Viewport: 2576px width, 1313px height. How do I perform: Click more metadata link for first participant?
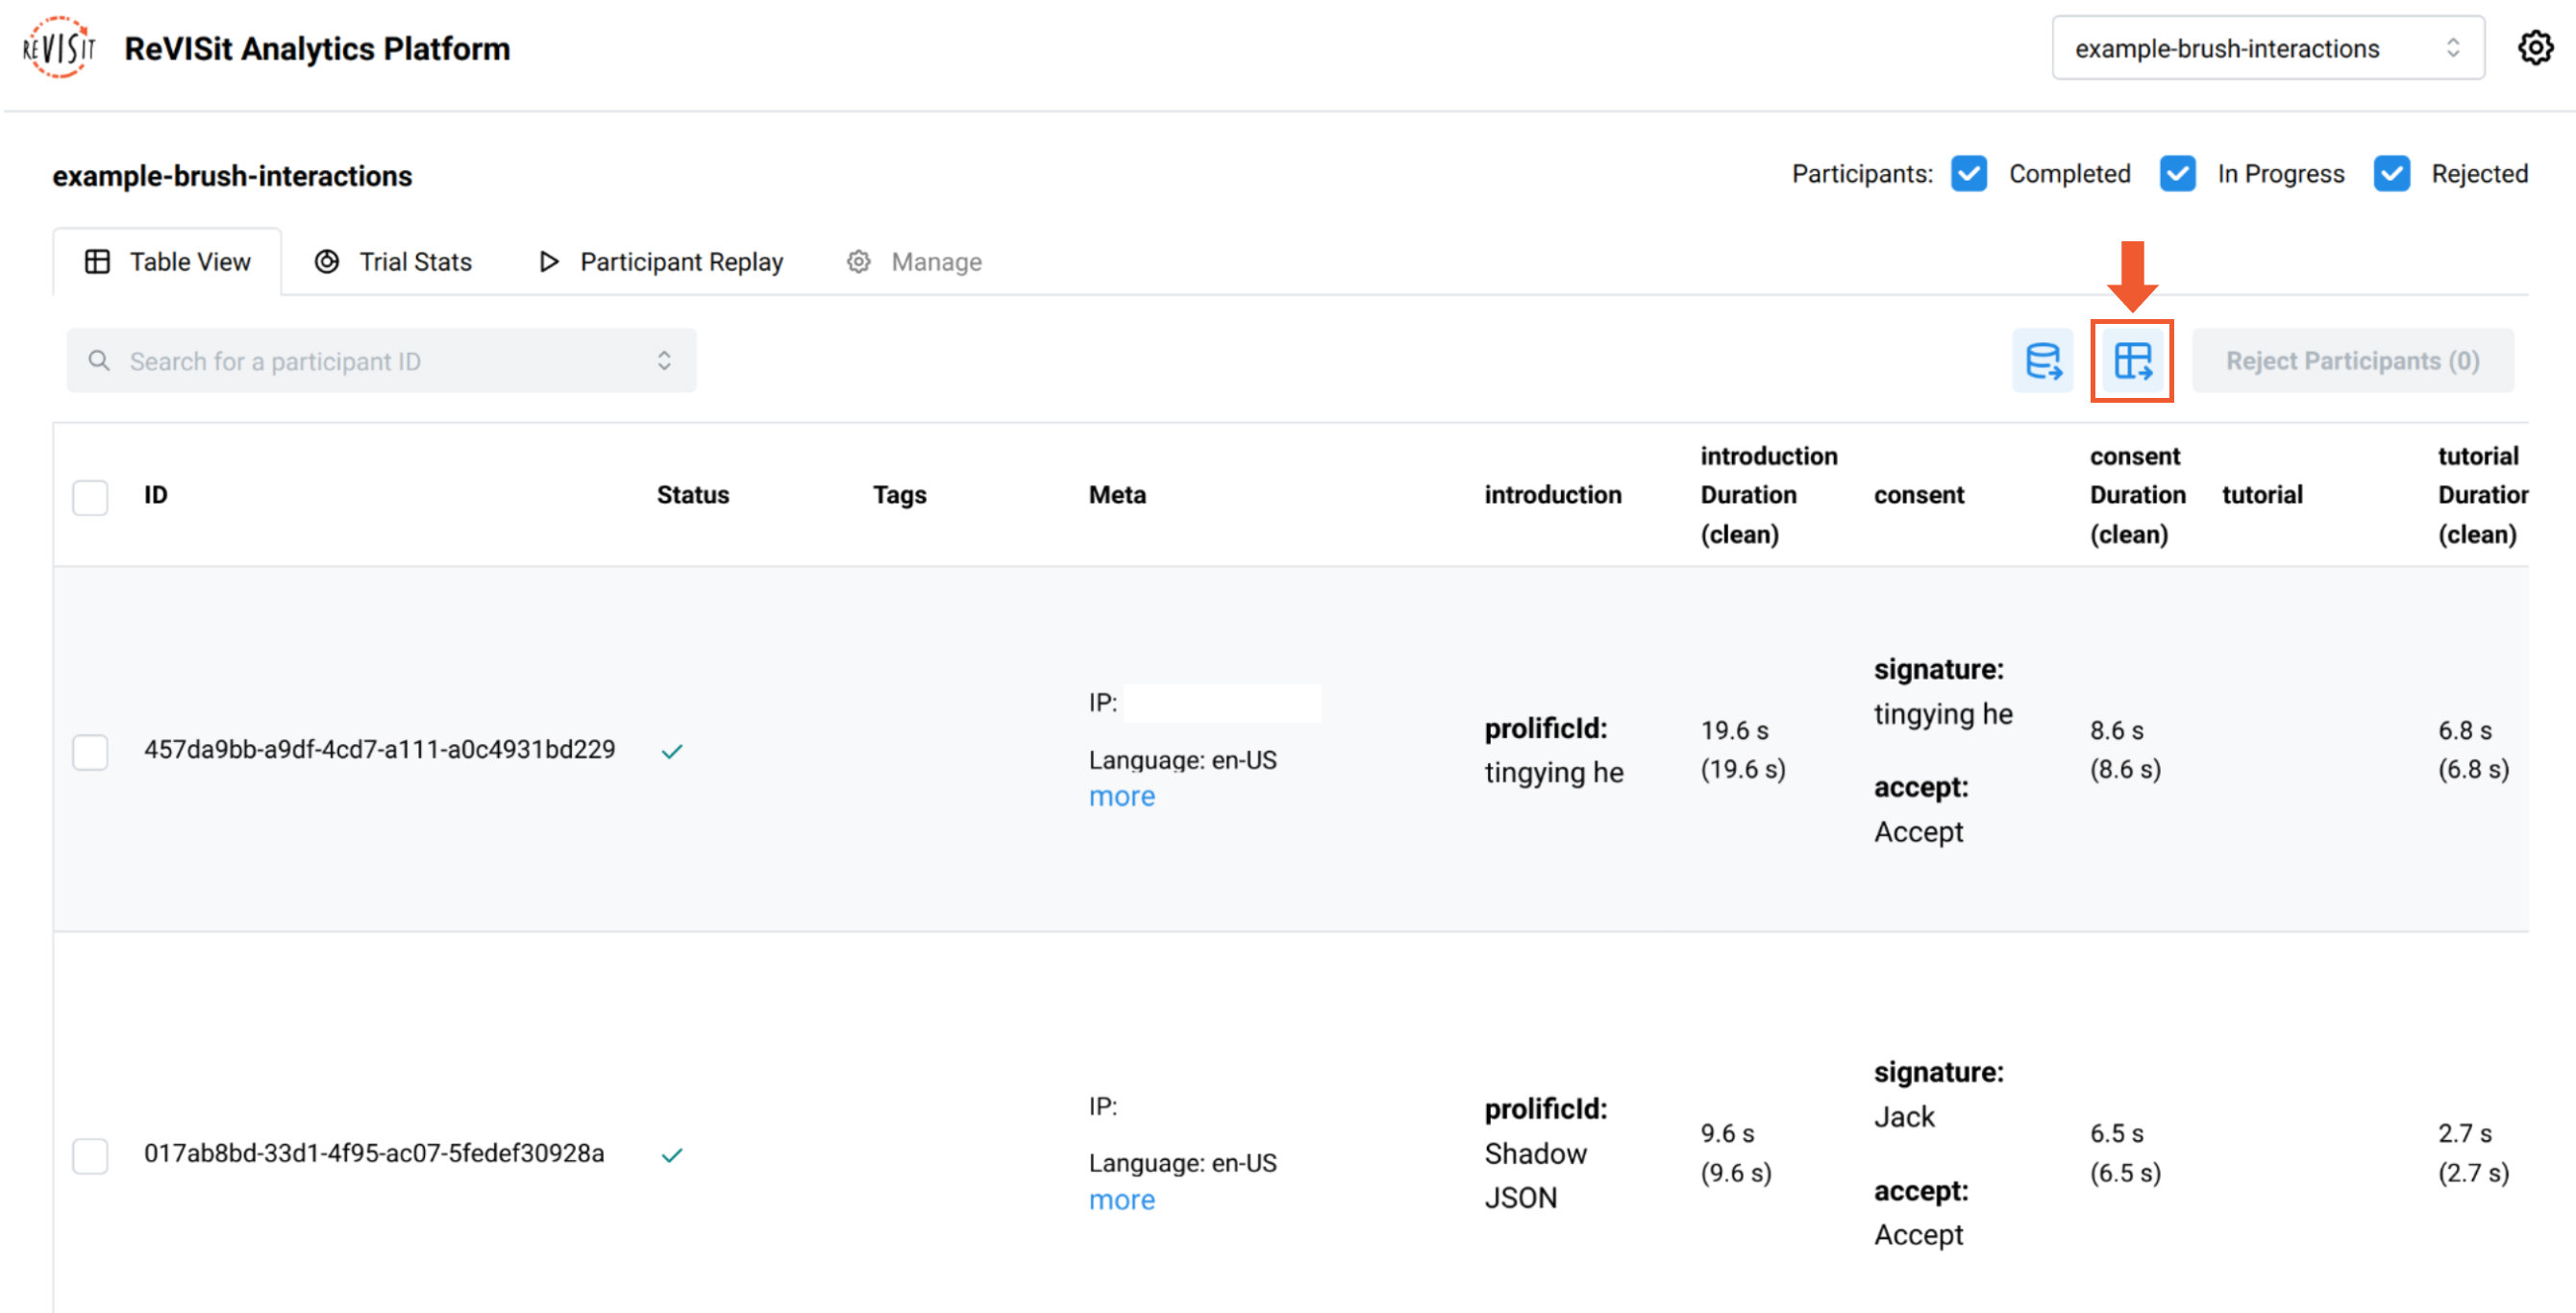[1120, 796]
